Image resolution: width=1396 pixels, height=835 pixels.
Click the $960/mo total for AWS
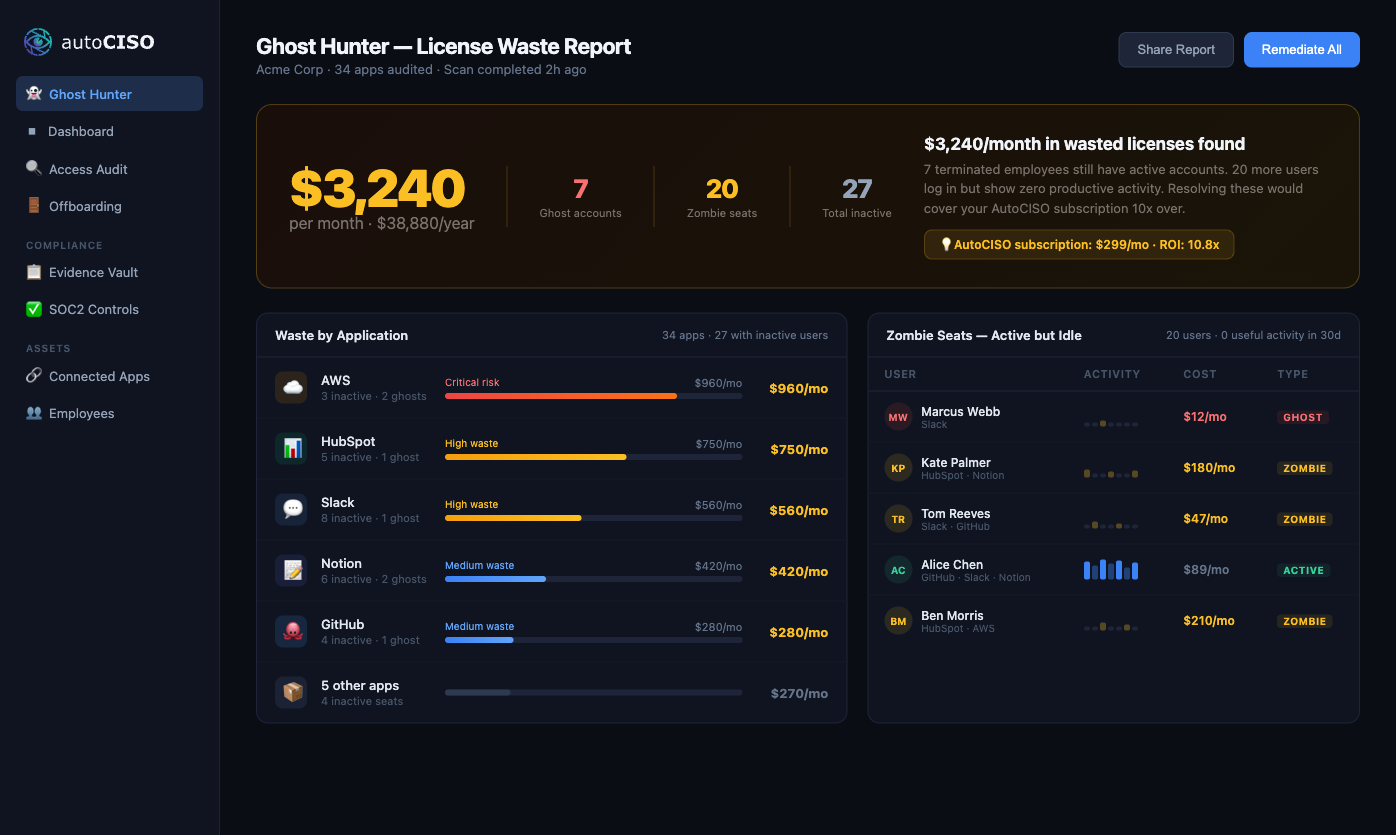[x=798, y=388]
